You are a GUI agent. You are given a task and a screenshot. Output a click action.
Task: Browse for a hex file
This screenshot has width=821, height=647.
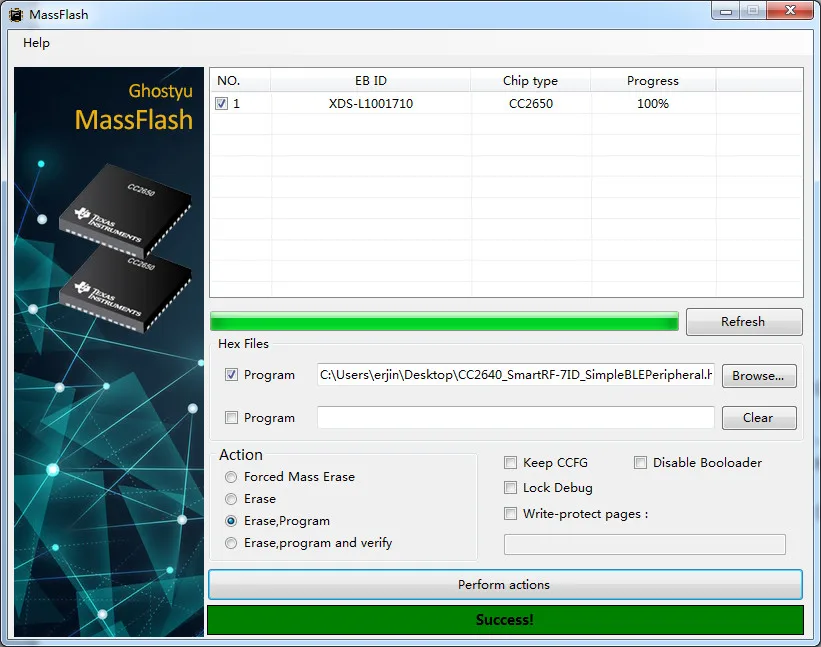pos(759,376)
